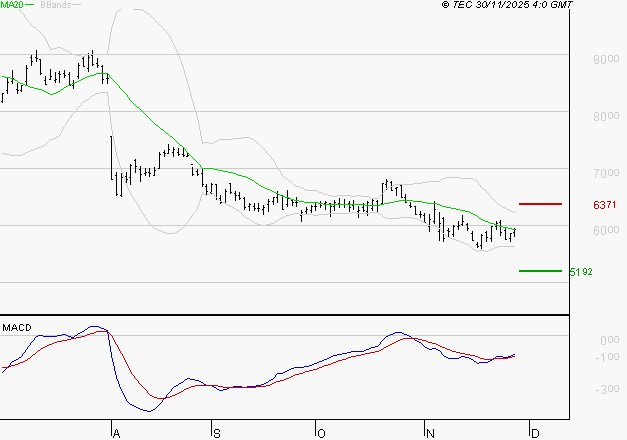
Task: Click the S month marker on the time axis
Action: click(x=217, y=434)
